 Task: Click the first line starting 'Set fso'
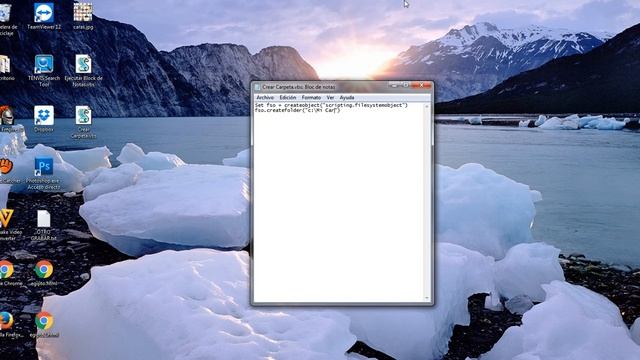tap(331, 105)
